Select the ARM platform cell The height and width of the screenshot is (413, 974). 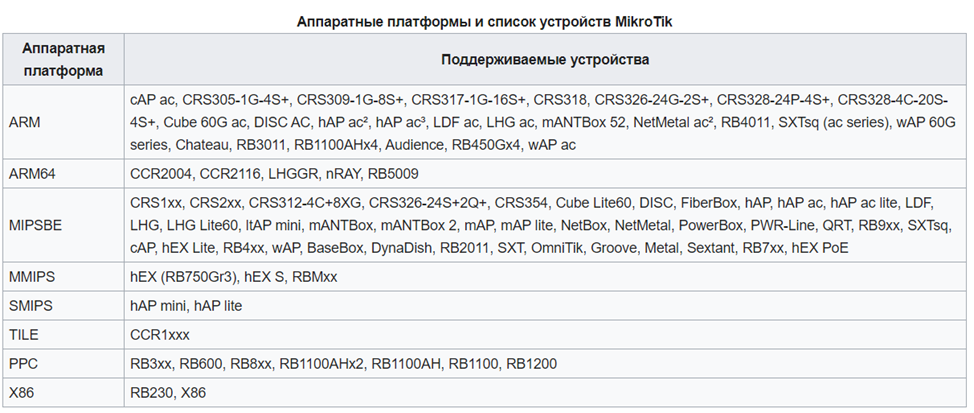point(24,123)
